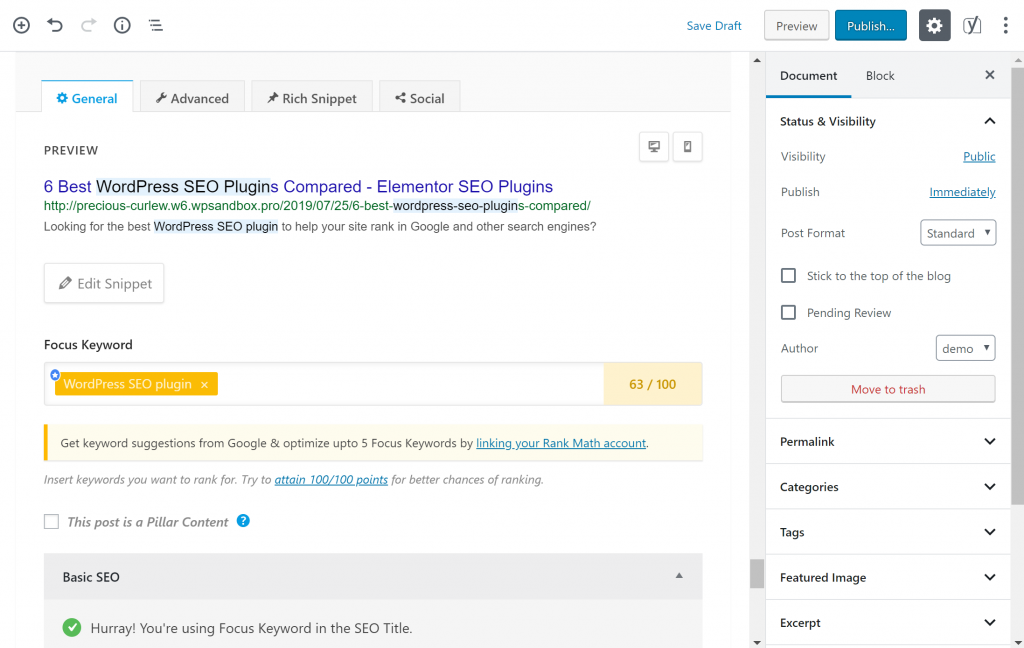
Task: Open the help icon beside Pillar Content
Action: click(243, 521)
